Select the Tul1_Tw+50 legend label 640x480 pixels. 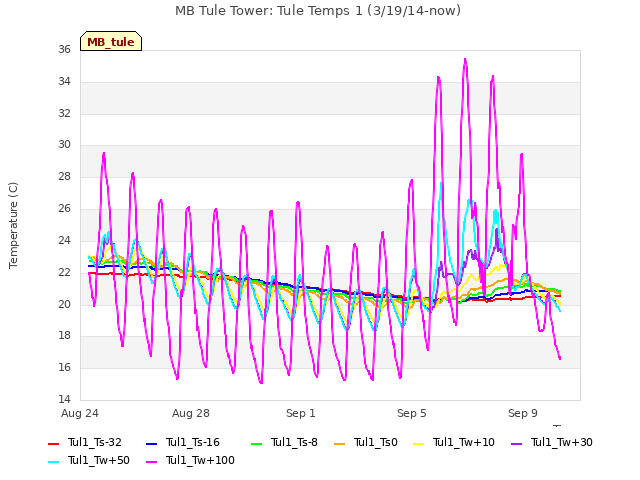click(99, 460)
